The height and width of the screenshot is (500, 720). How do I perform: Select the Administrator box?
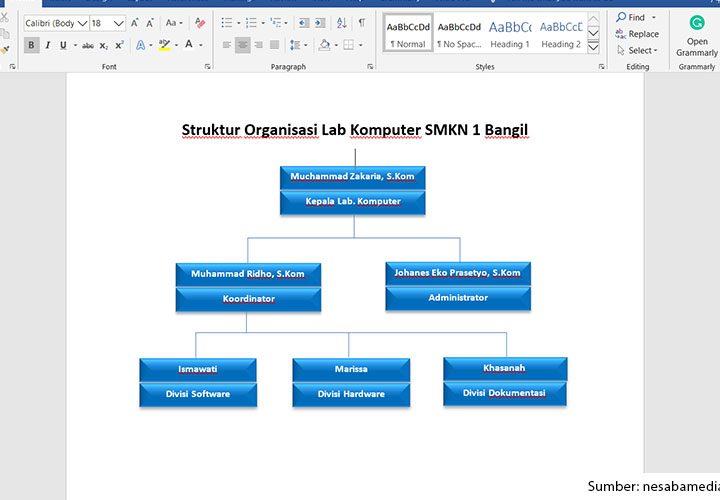458,298
